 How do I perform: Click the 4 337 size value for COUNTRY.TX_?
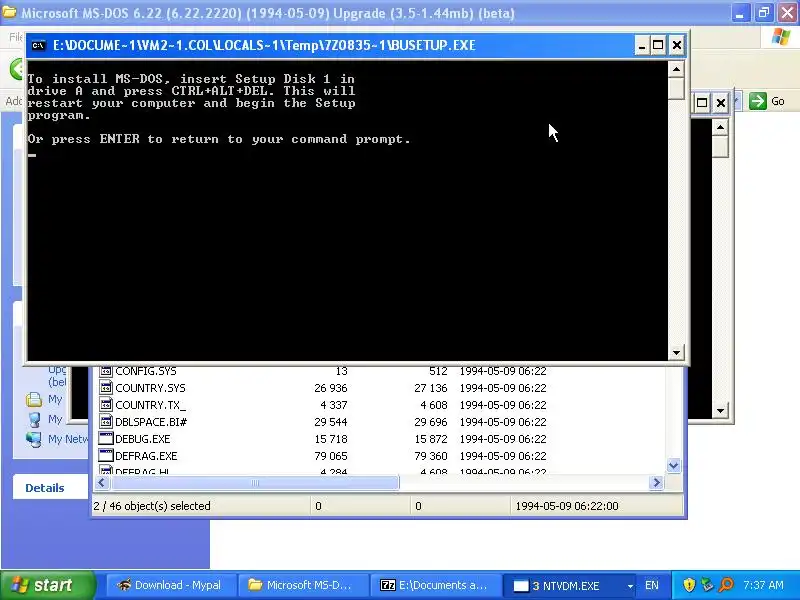[334, 405]
